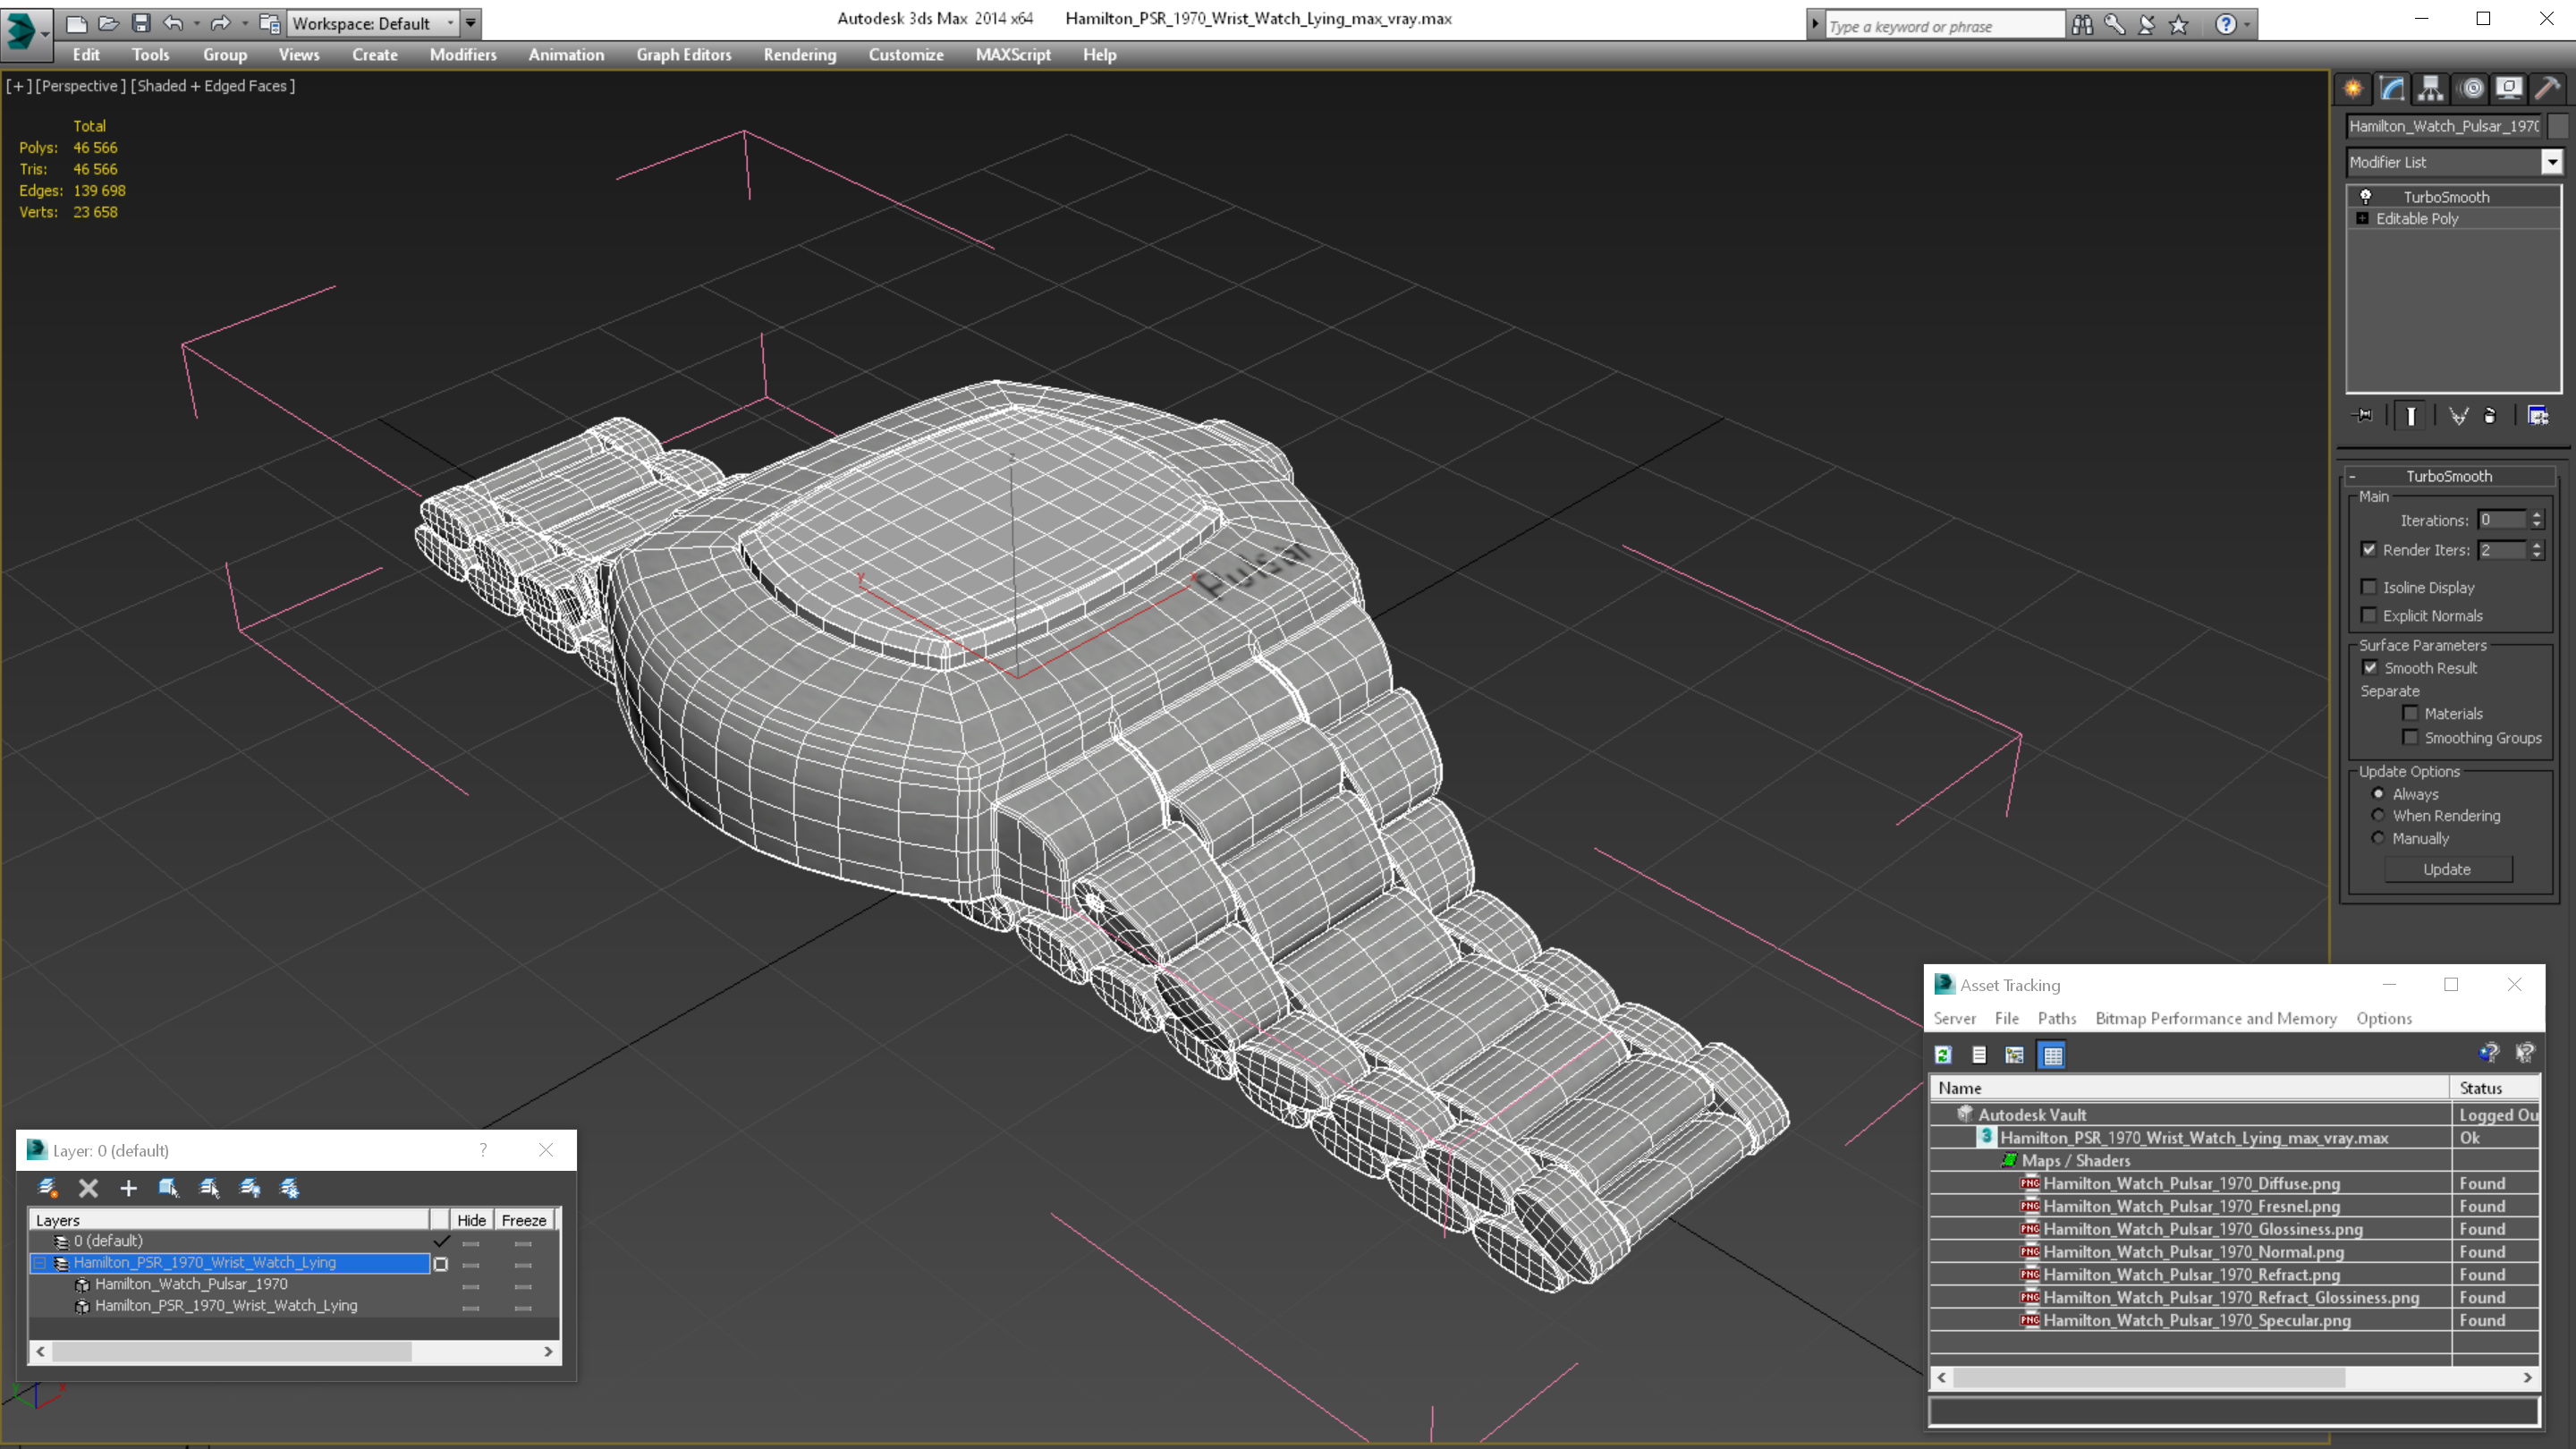Toggle TurboSmooth modifier lightbulb
The height and width of the screenshot is (1449, 2576).
coord(2366,196)
